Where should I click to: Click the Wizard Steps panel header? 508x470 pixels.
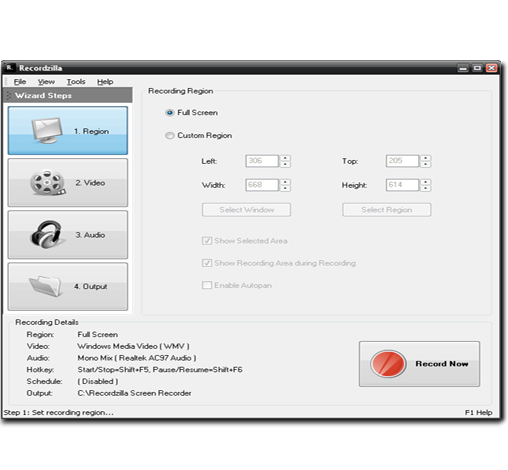coord(67,95)
